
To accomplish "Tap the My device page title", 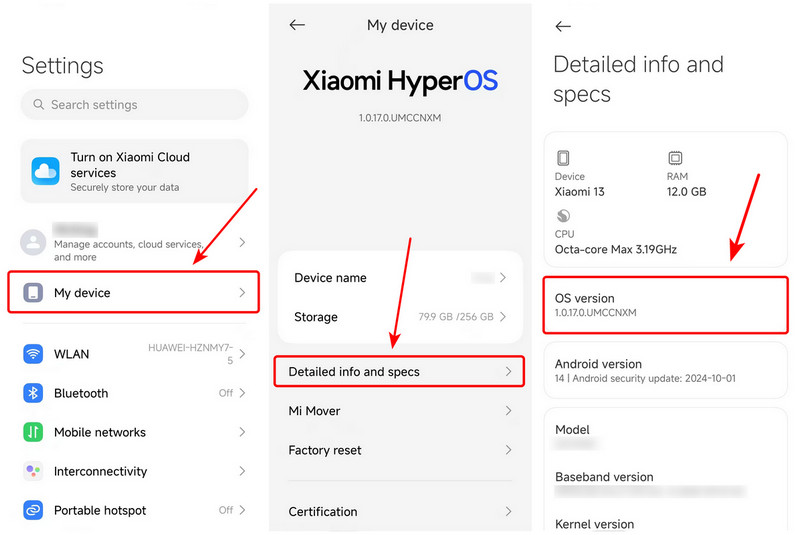I will 400,25.
